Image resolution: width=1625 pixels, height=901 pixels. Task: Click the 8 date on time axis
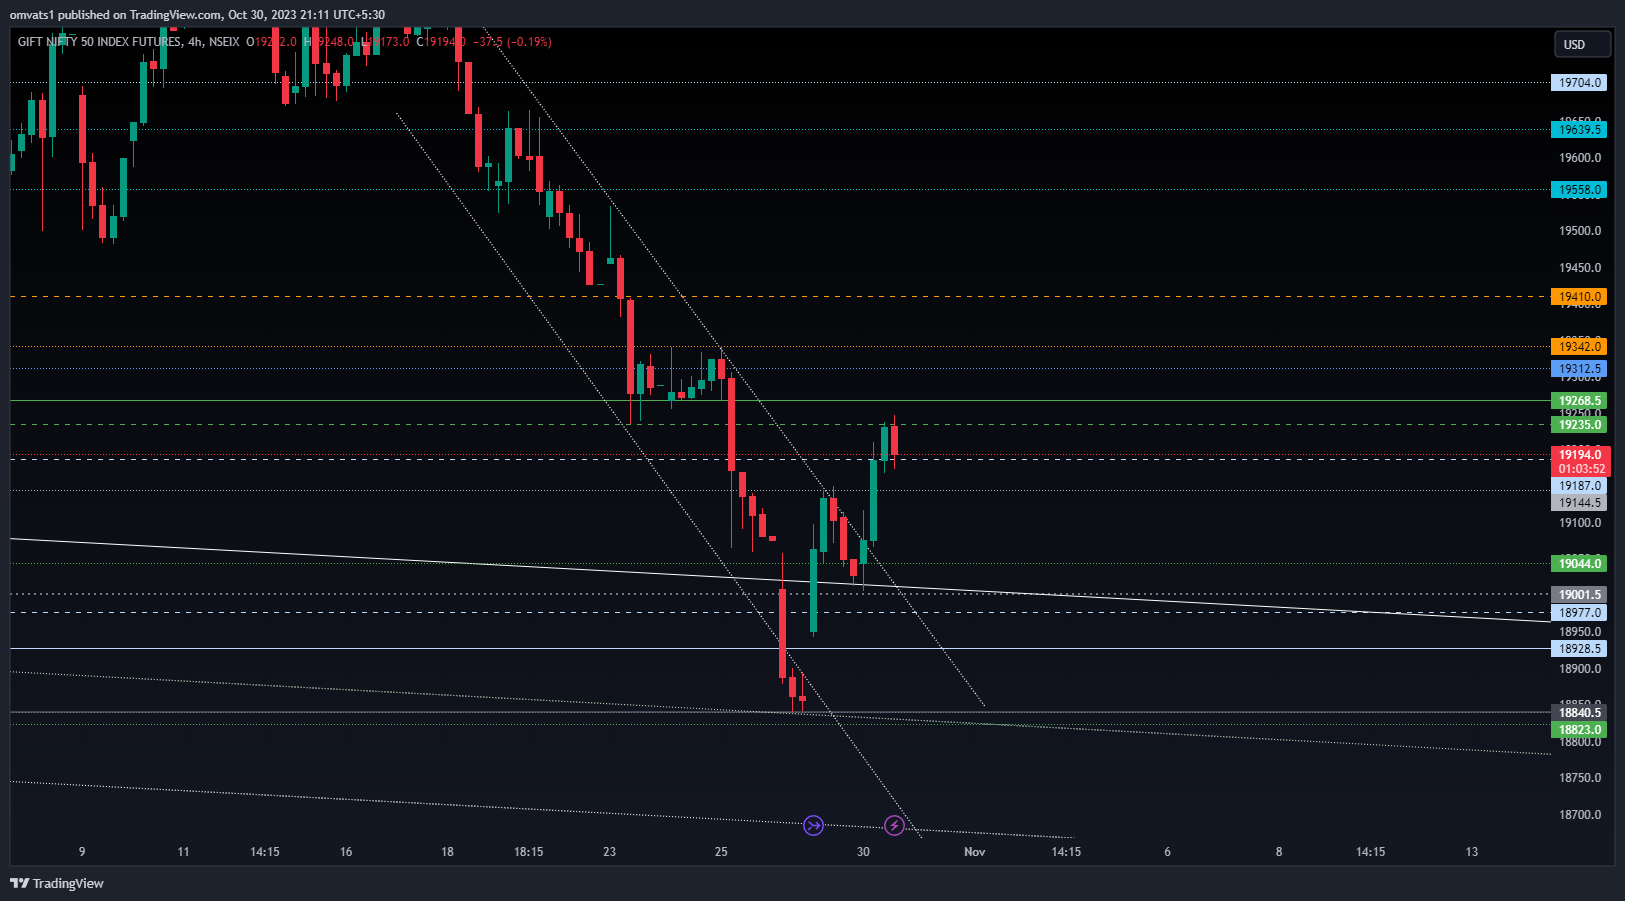(x=1279, y=852)
